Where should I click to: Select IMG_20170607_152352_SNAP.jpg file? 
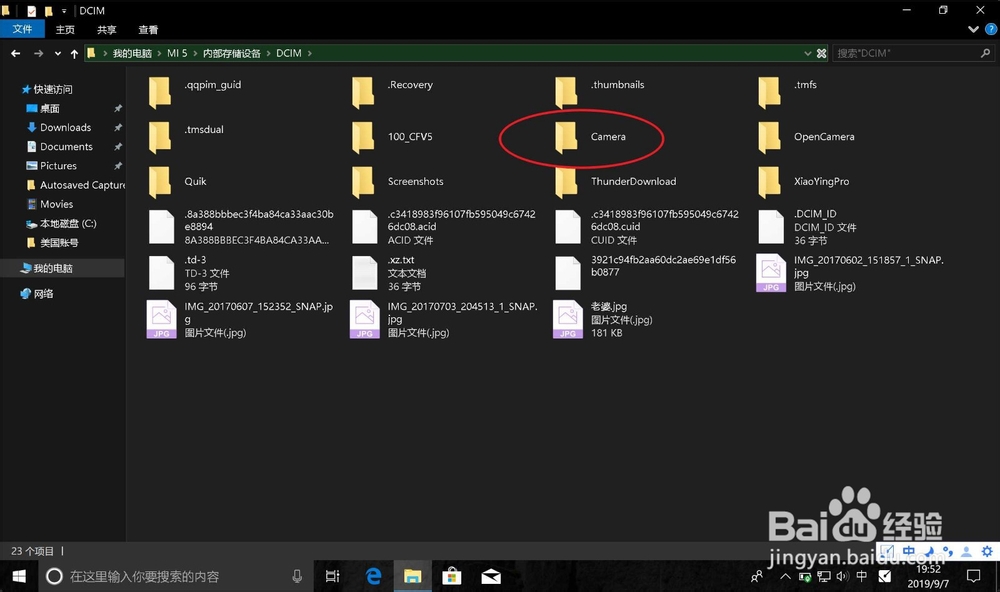240,319
